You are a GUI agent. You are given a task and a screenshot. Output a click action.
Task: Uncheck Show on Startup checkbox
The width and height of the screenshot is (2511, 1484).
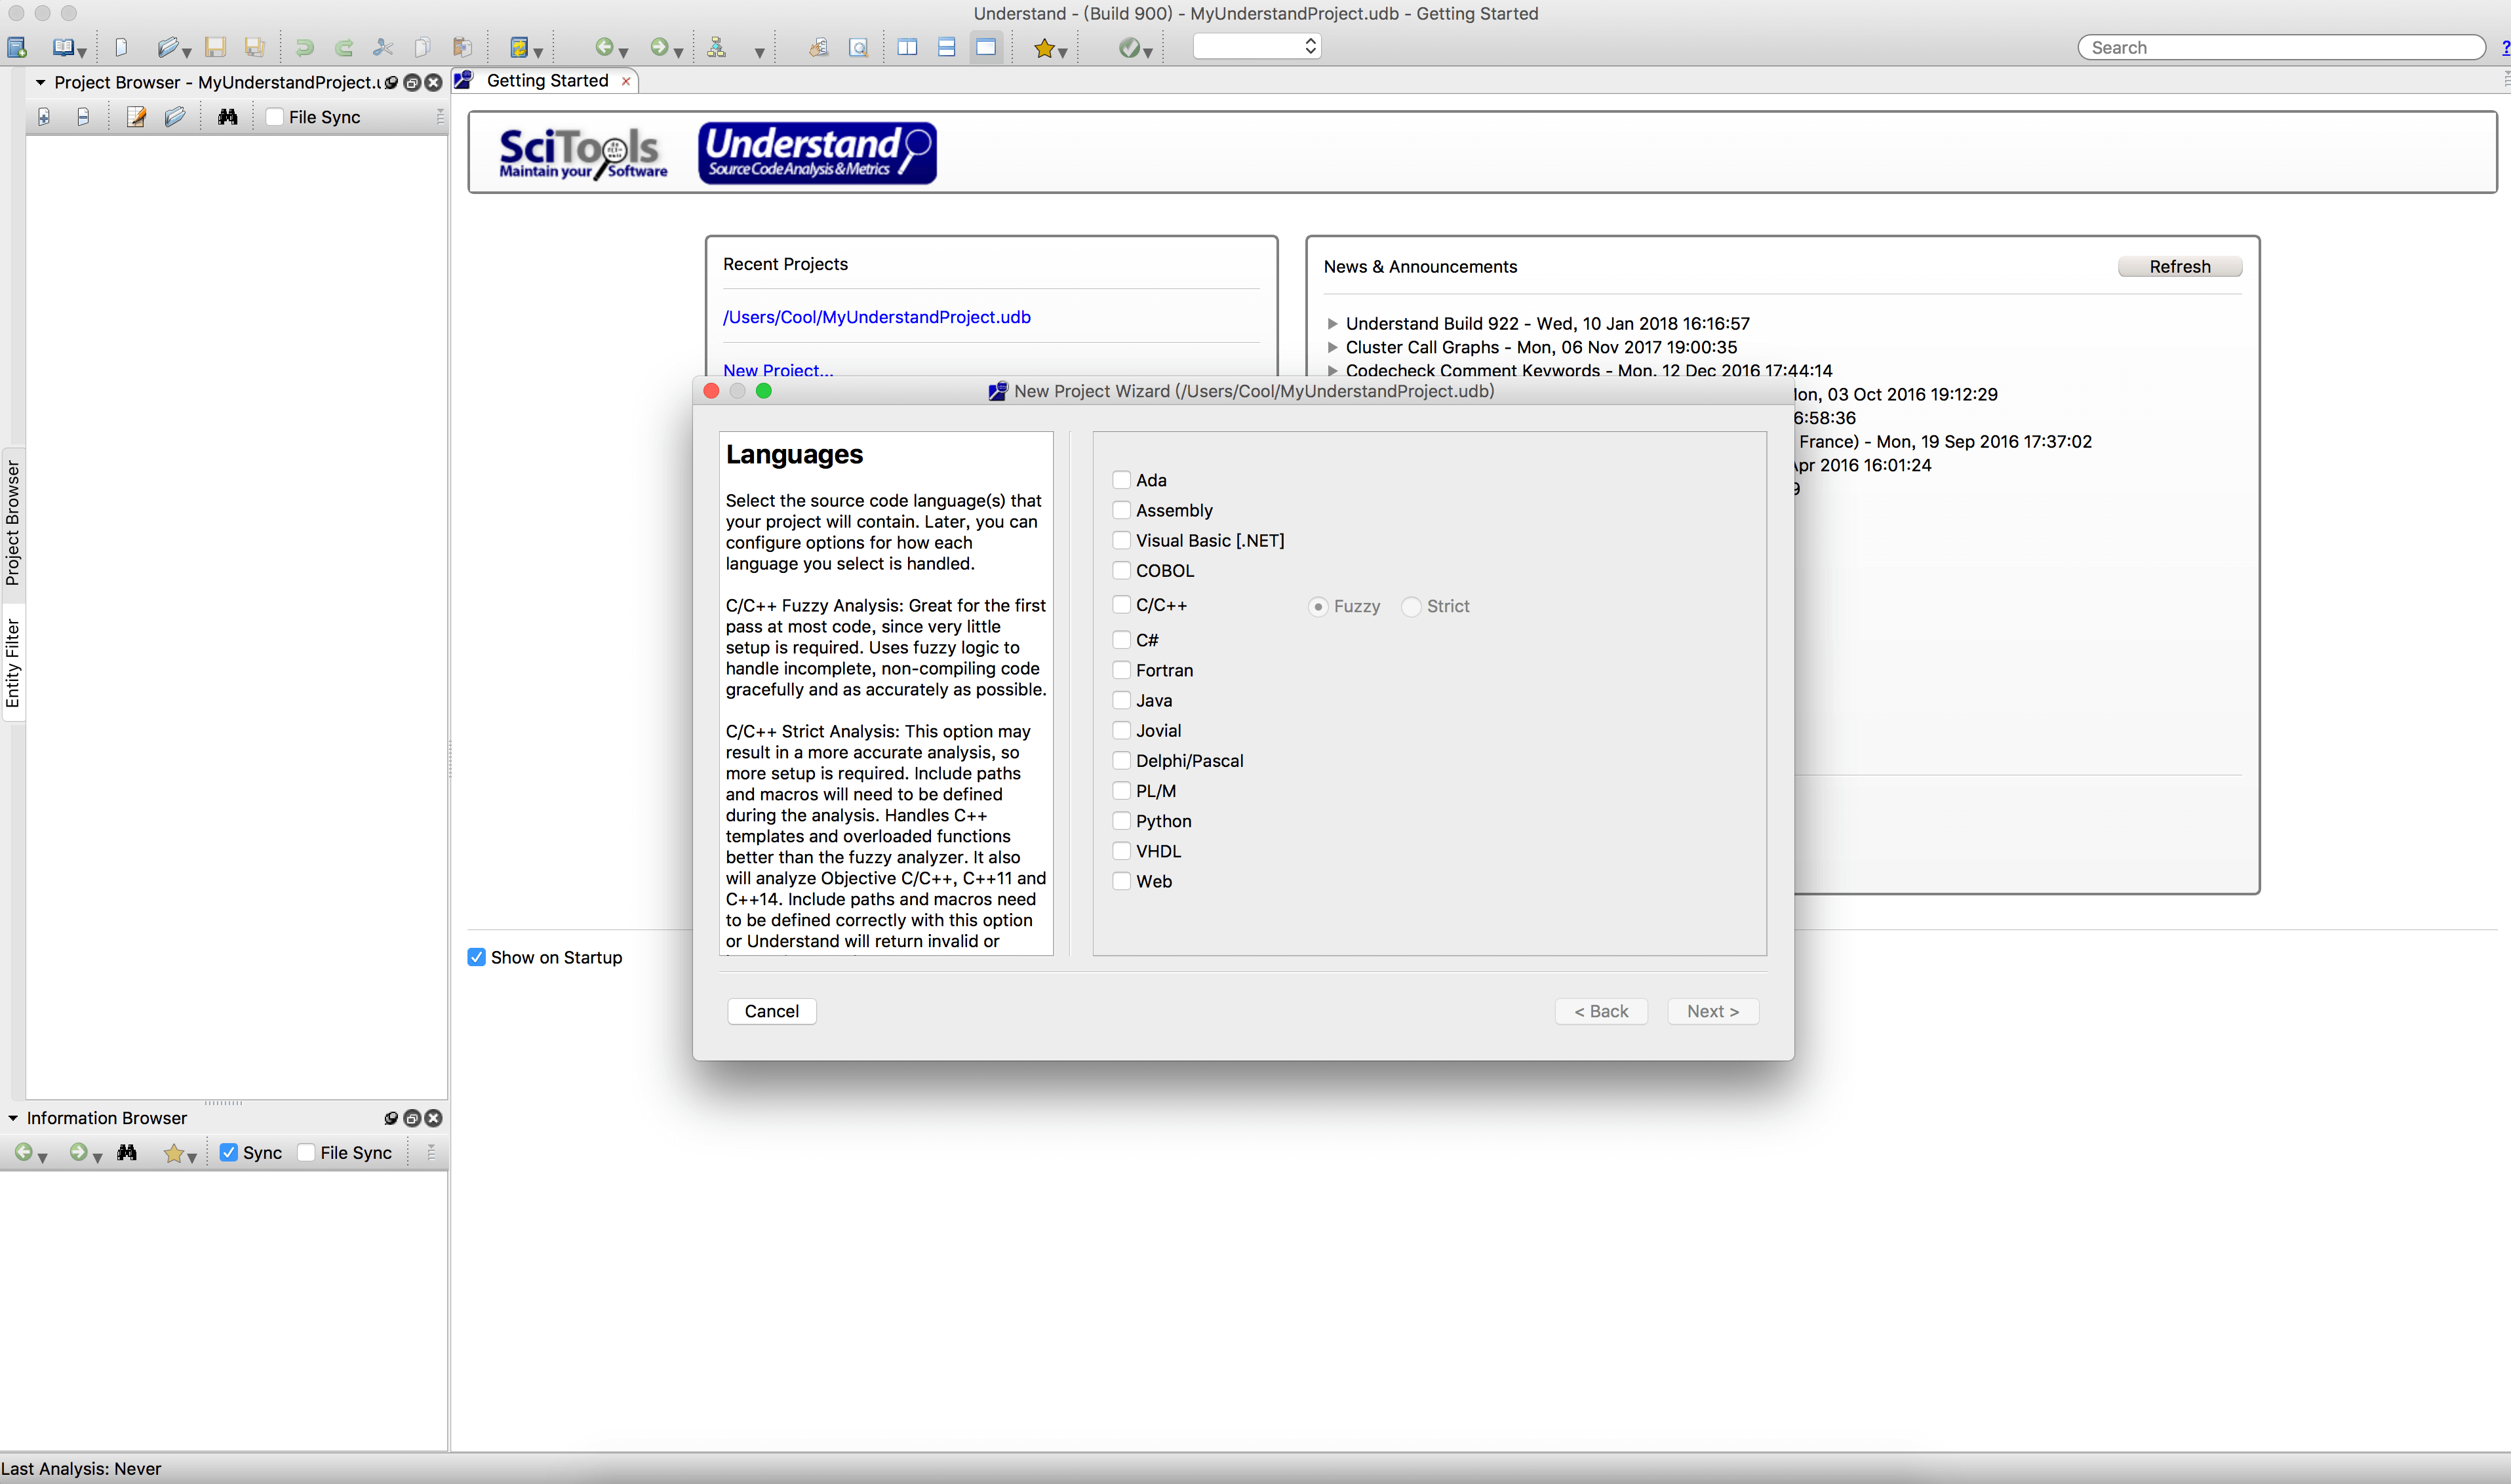(477, 957)
